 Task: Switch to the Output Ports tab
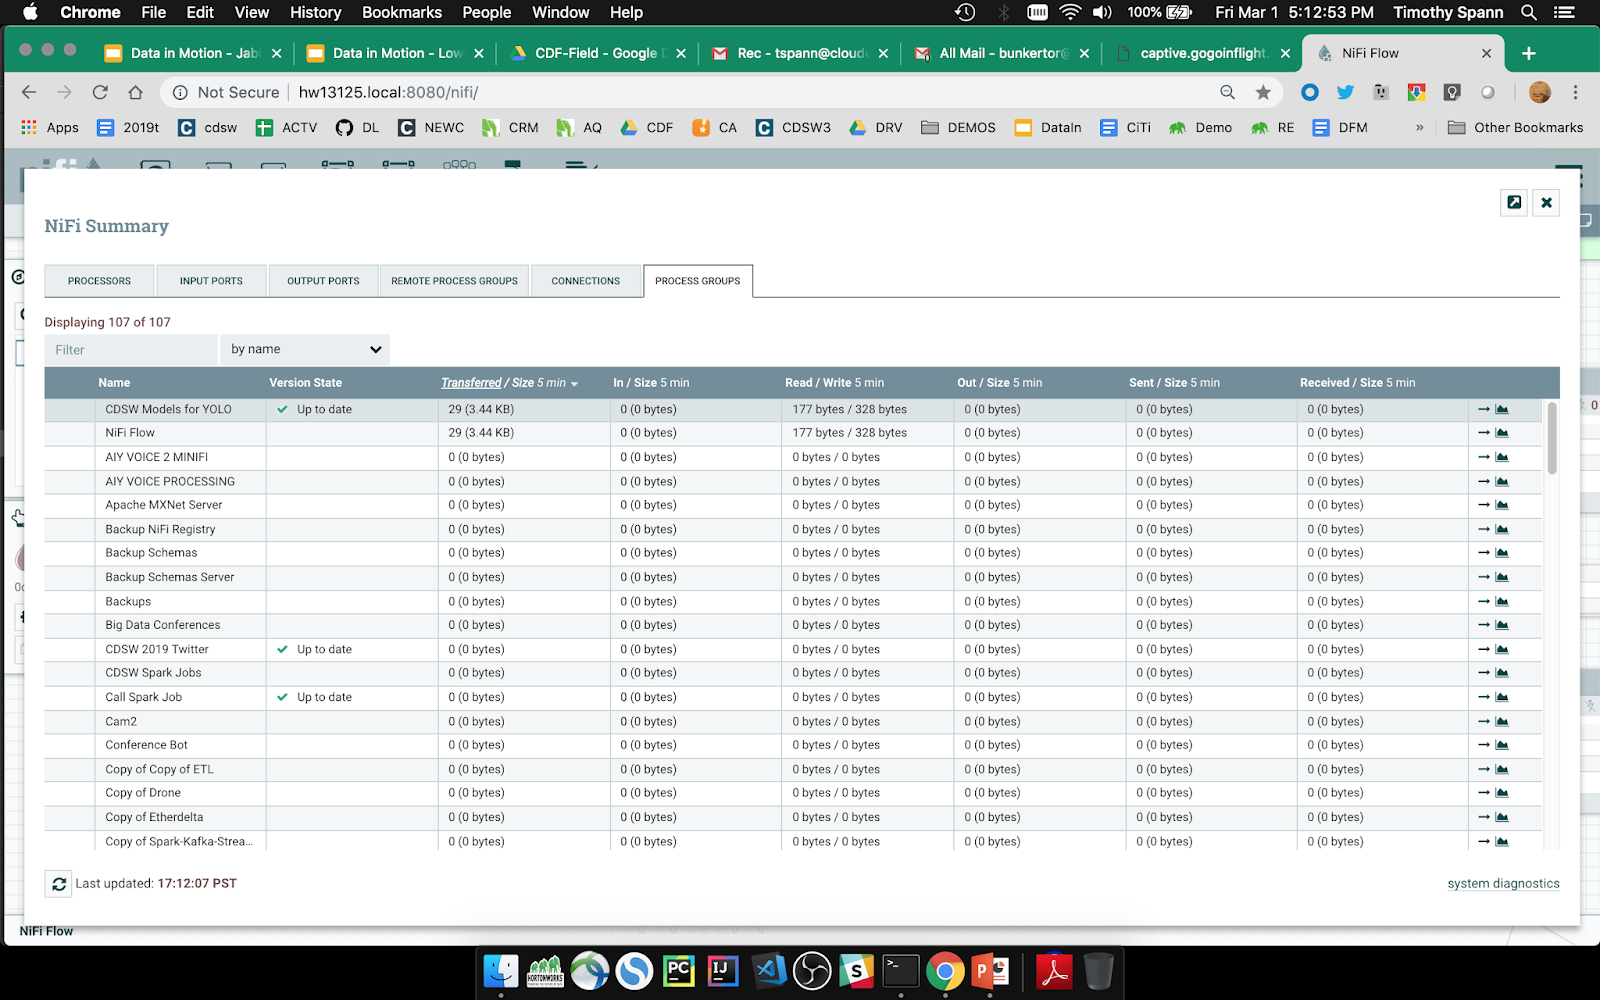click(x=323, y=281)
